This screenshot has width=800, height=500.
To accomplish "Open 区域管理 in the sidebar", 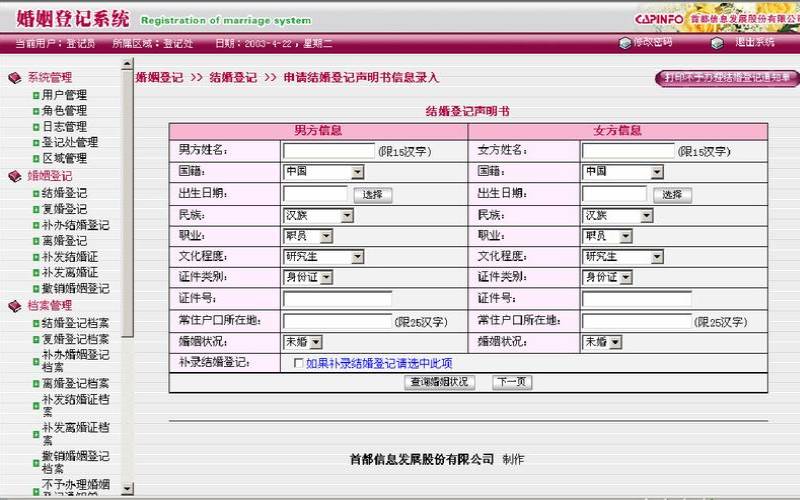I will click(x=64, y=158).
